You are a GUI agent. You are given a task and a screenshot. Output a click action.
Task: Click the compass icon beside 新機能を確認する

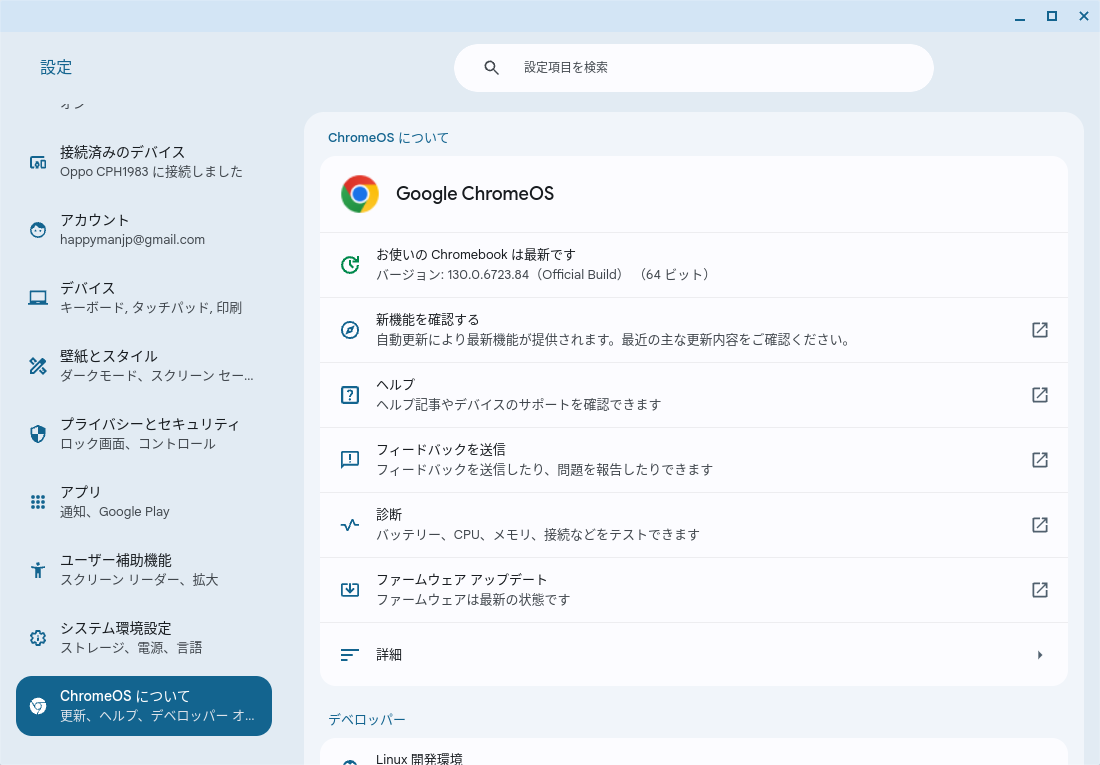pyautogui.click(x=349, y=330)
